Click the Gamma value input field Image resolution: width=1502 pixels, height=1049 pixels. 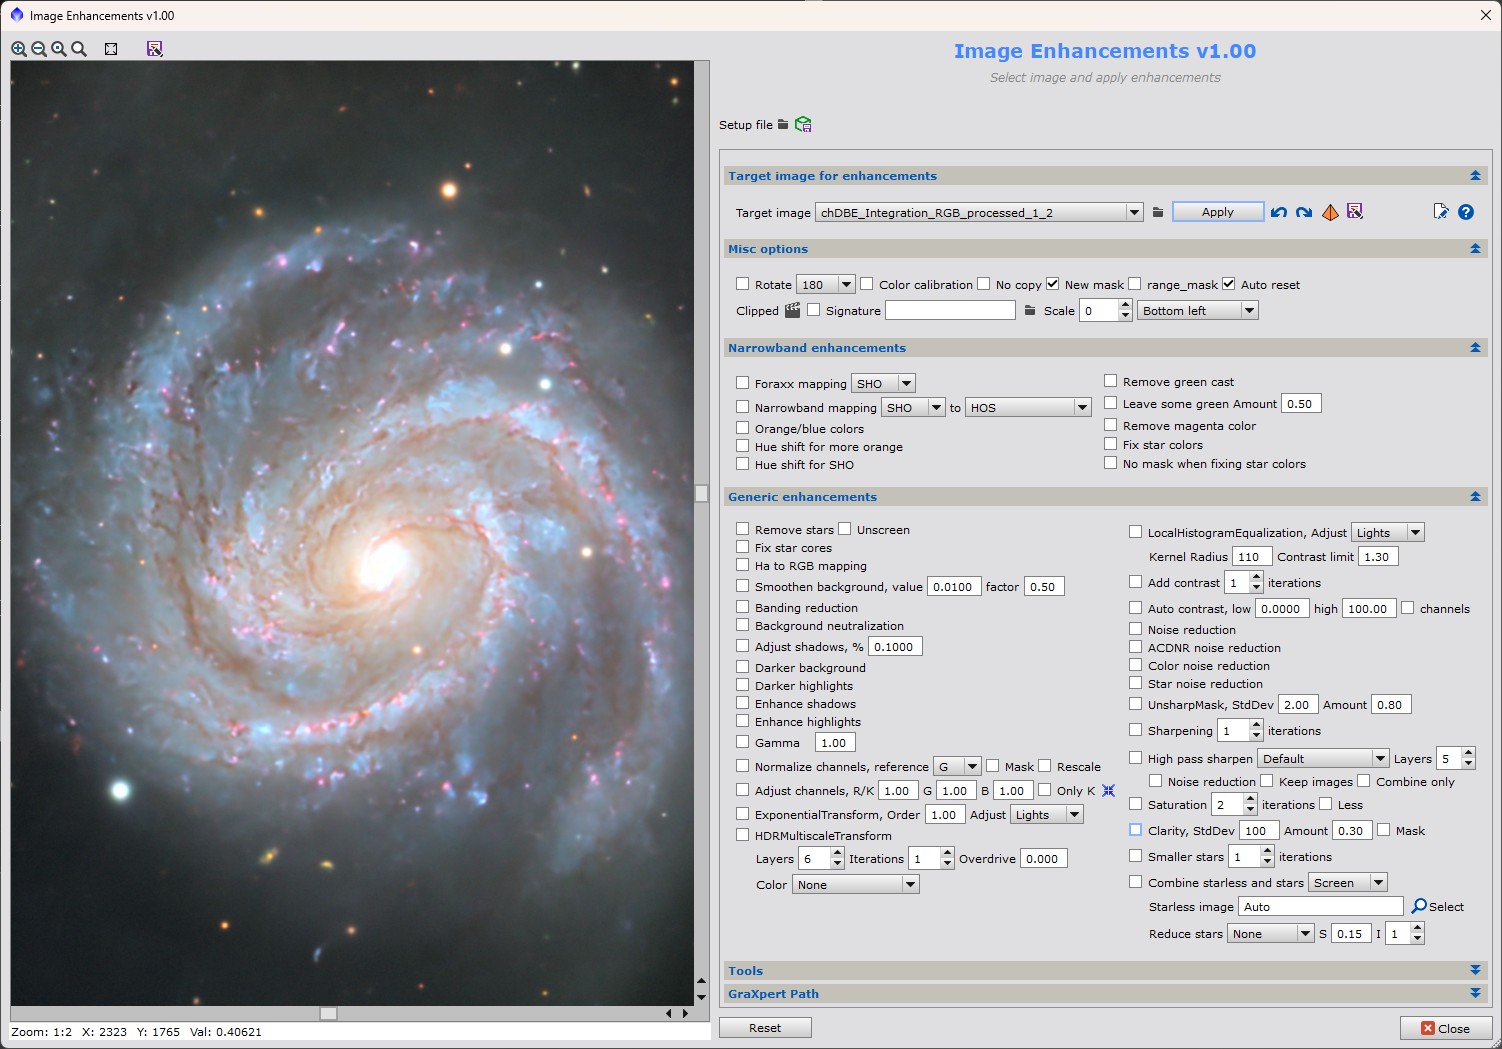(835, 743)
